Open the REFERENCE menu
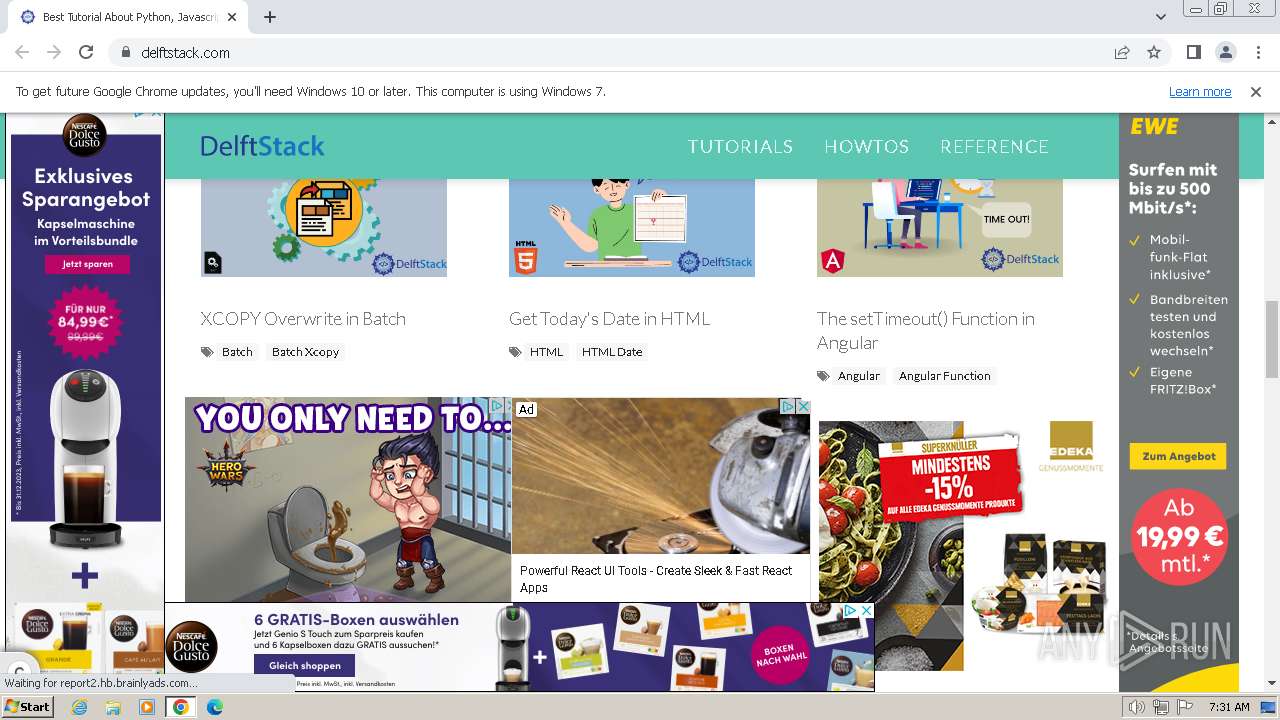 [x=994, y=146]
